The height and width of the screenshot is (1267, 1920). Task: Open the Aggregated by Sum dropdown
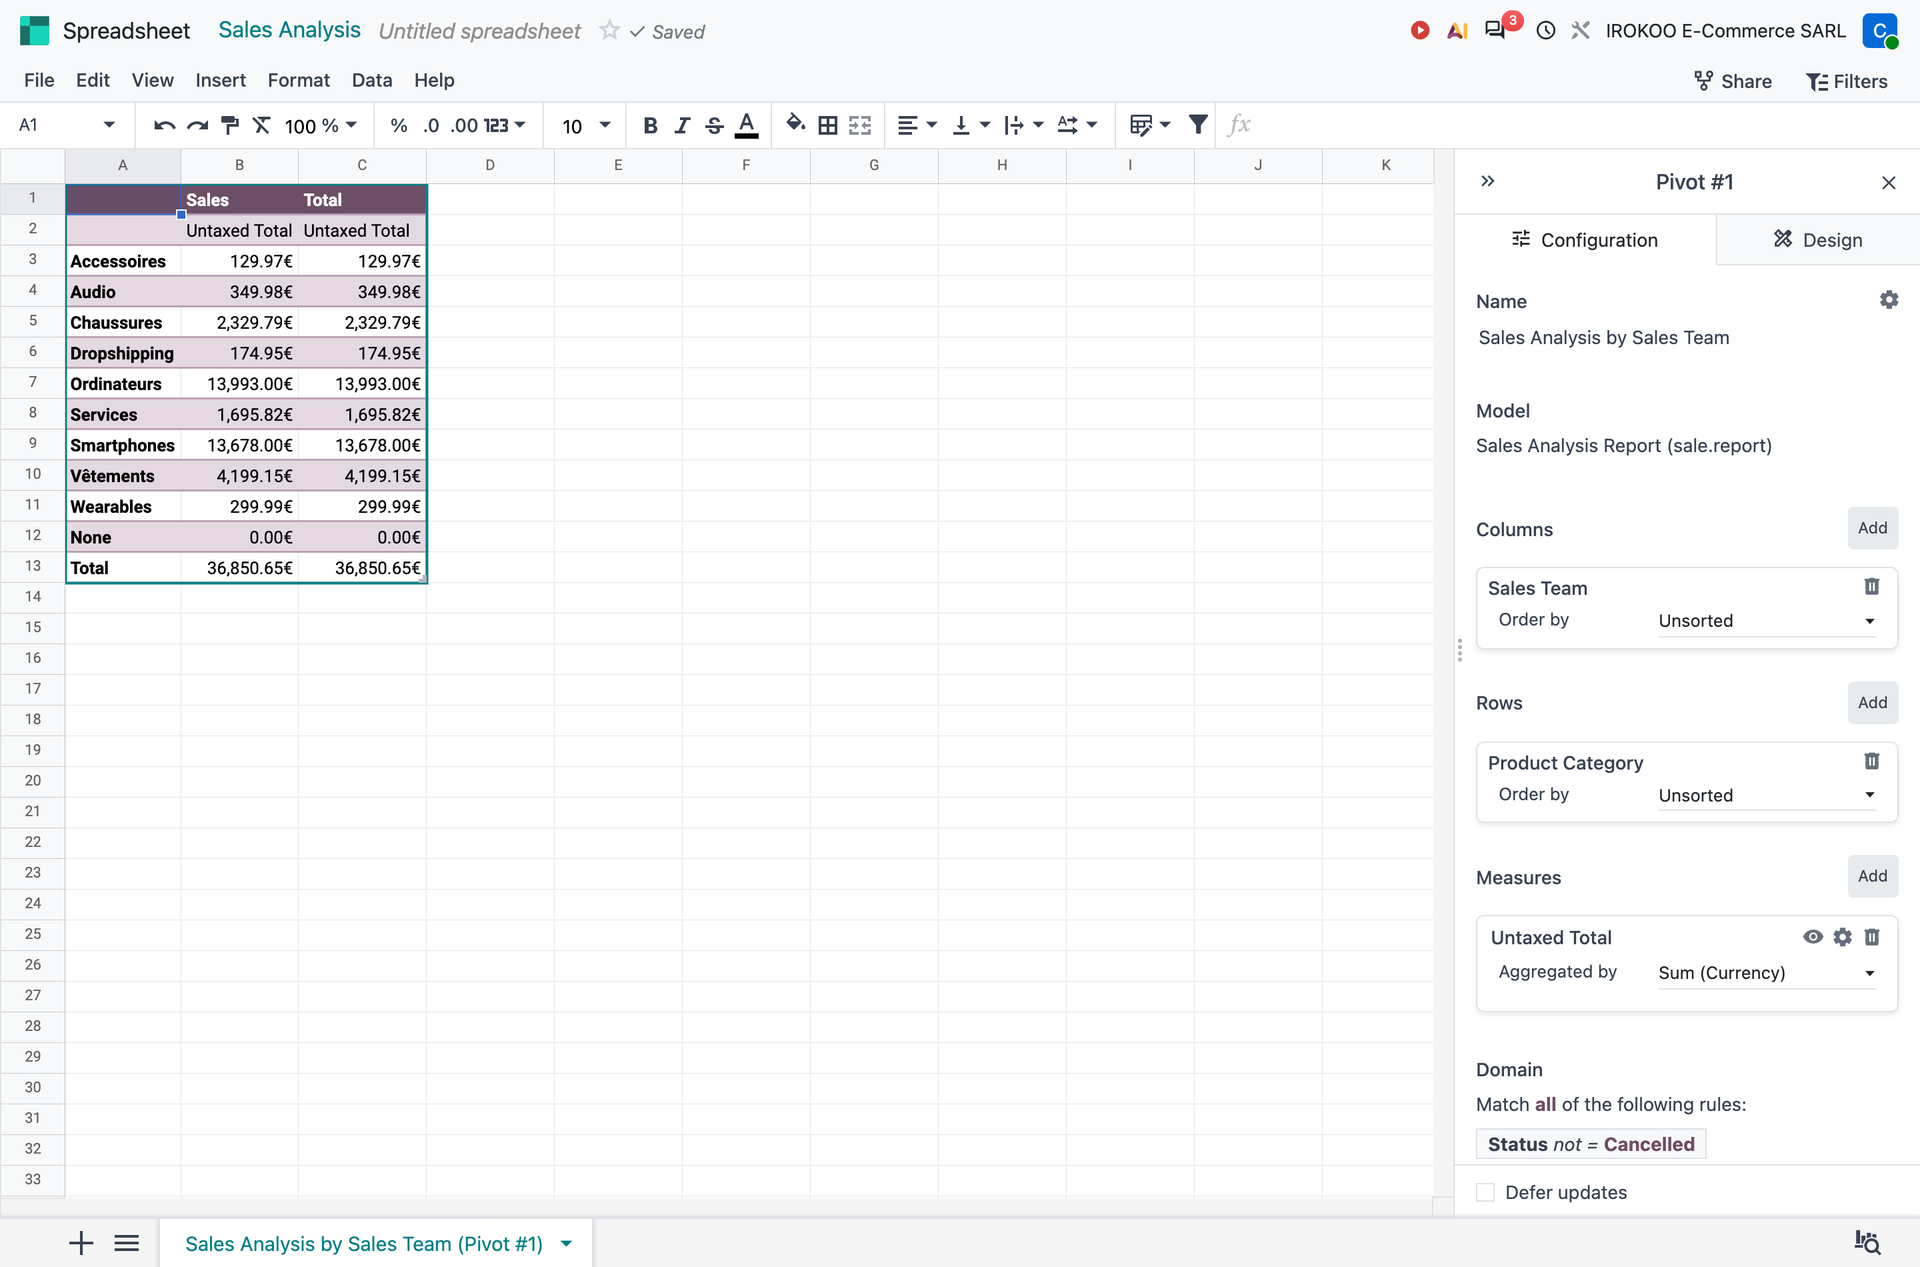pos(1766,973)
